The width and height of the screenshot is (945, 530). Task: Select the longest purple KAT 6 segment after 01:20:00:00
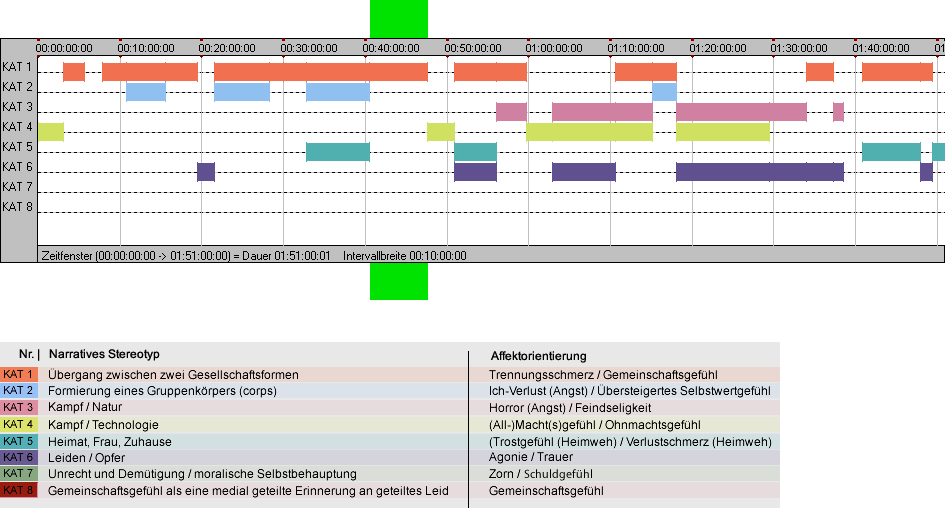click(760, 172)
